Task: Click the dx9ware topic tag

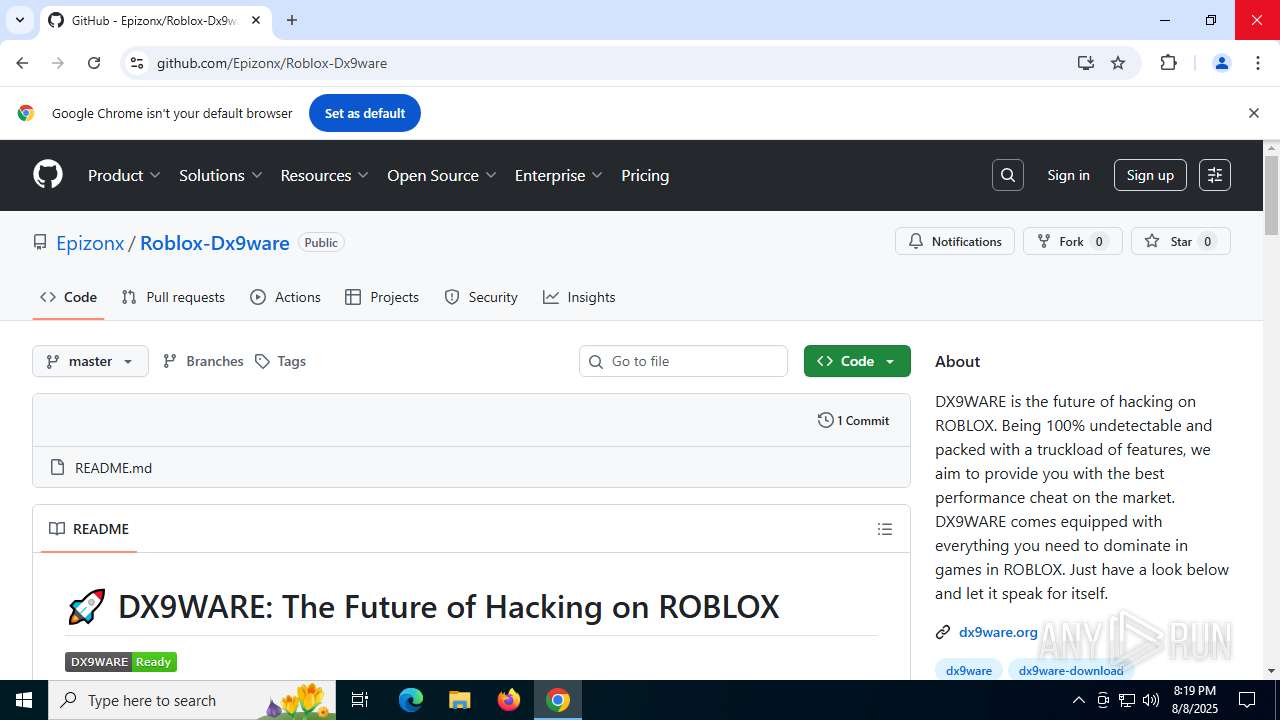Action: coord(969,670)
